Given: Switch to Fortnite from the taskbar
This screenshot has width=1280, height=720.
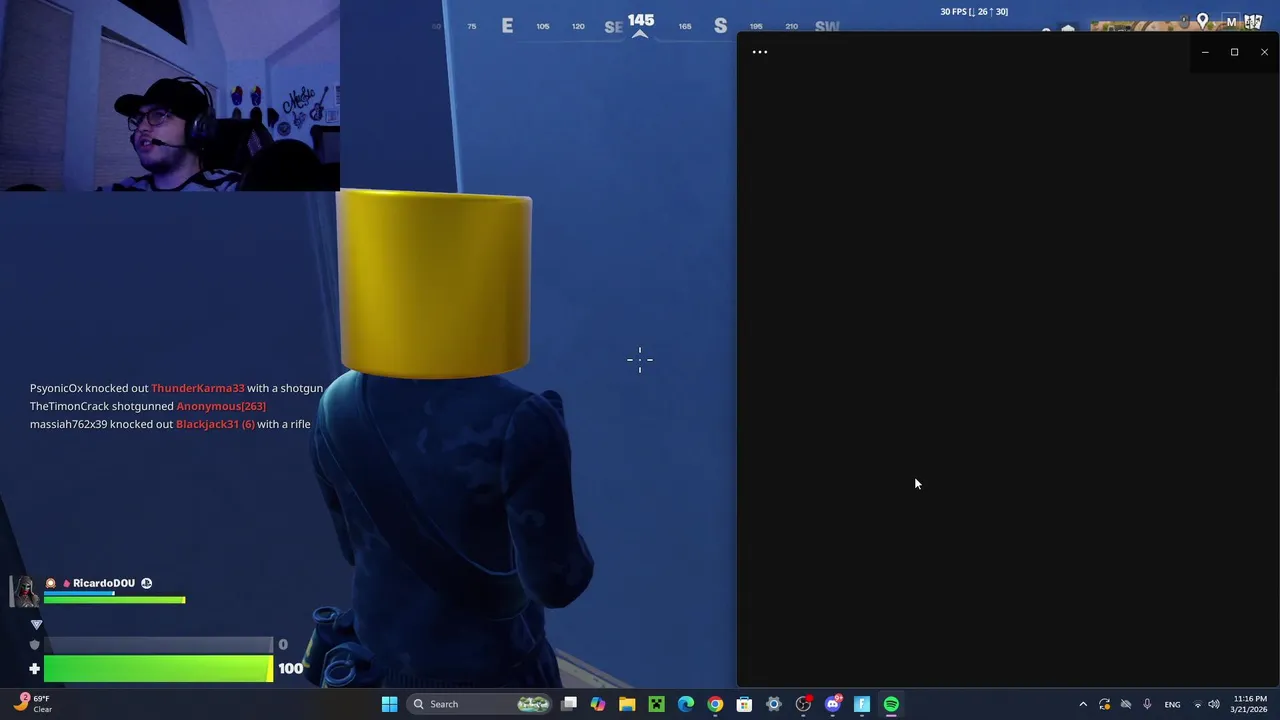Looking at the screenshot, I should coord(861,704).
